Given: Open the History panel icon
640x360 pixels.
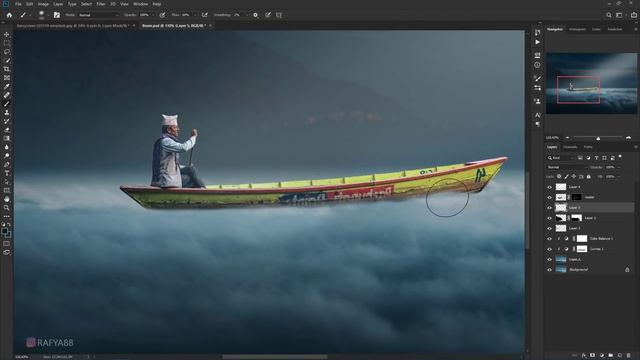Looking at the screenshot, I should pyautogui.click(x=538, y=32).
